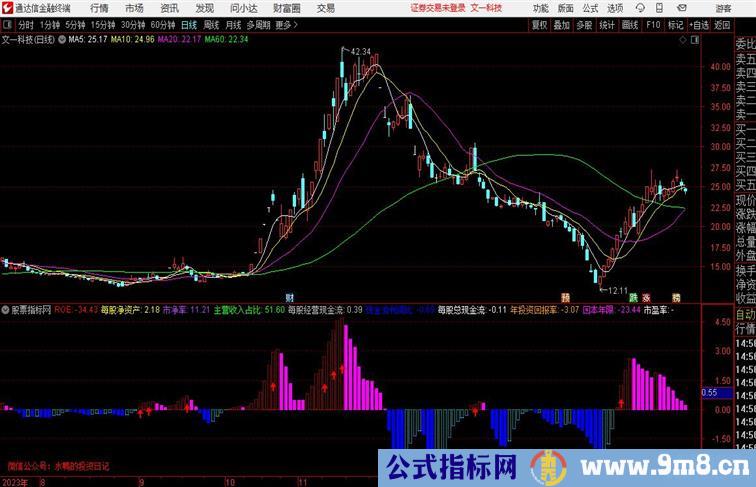Select the 周线 period tab
The width and height of the screenshot is (756, 487).
point(211,25)
